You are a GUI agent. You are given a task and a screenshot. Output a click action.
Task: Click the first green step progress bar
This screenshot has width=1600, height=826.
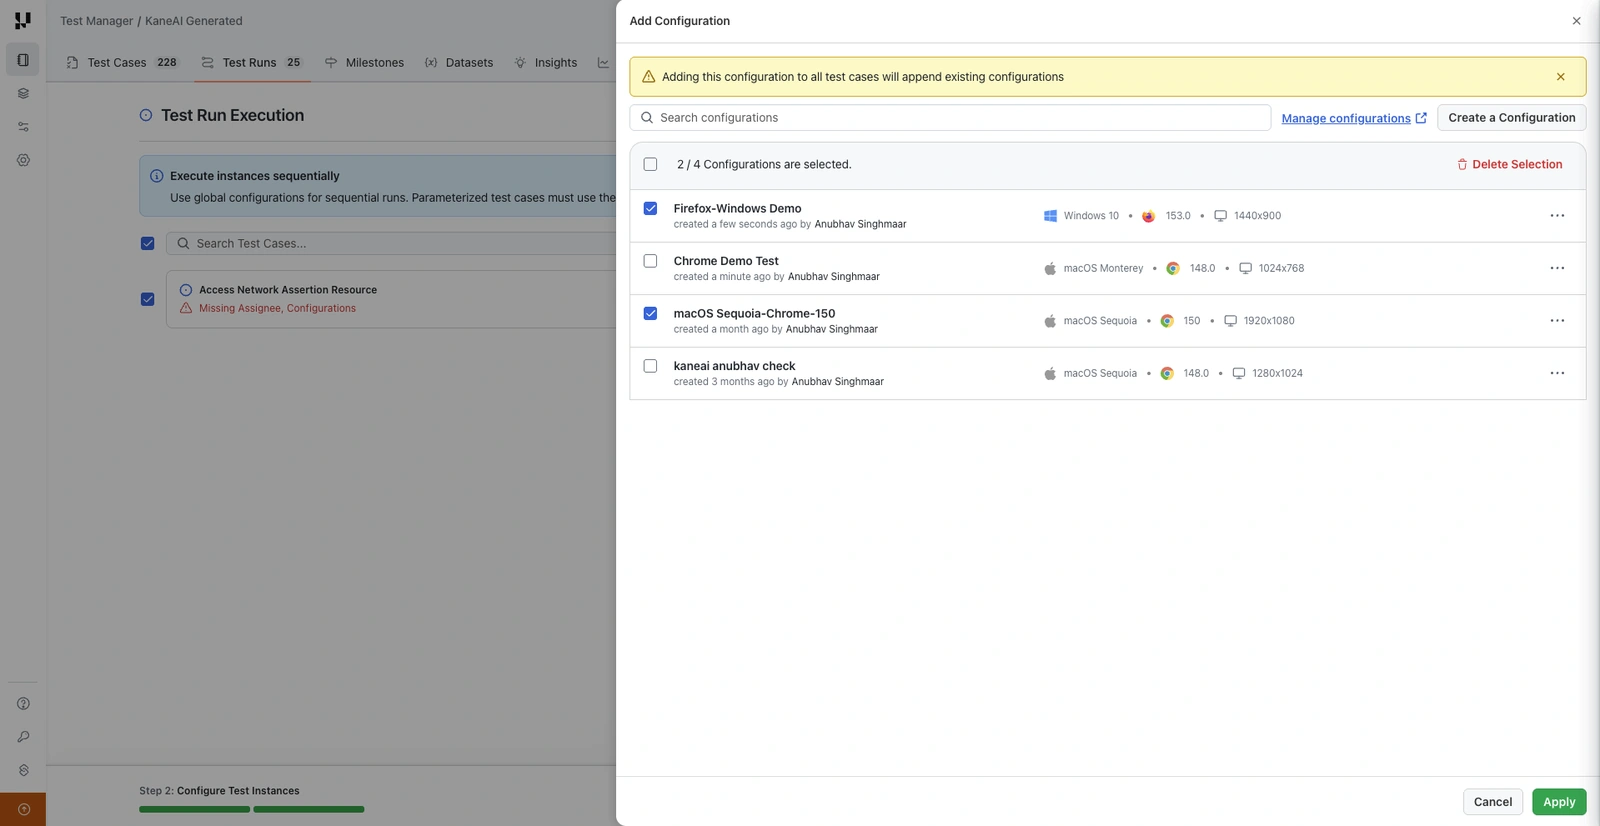pos(195,809)
